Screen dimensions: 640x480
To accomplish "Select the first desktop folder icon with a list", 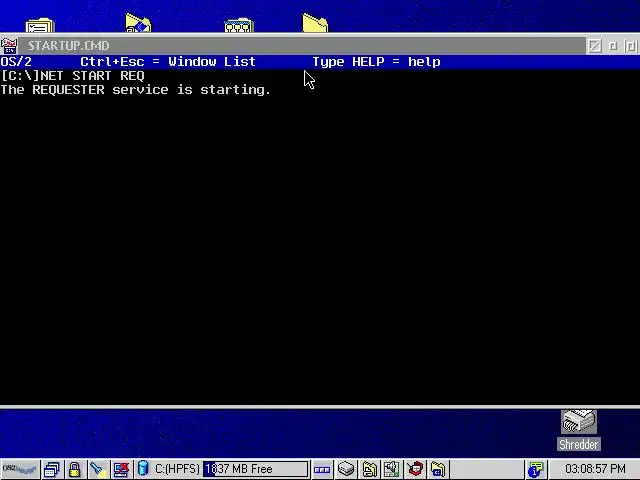I will (x=40, y=25).
